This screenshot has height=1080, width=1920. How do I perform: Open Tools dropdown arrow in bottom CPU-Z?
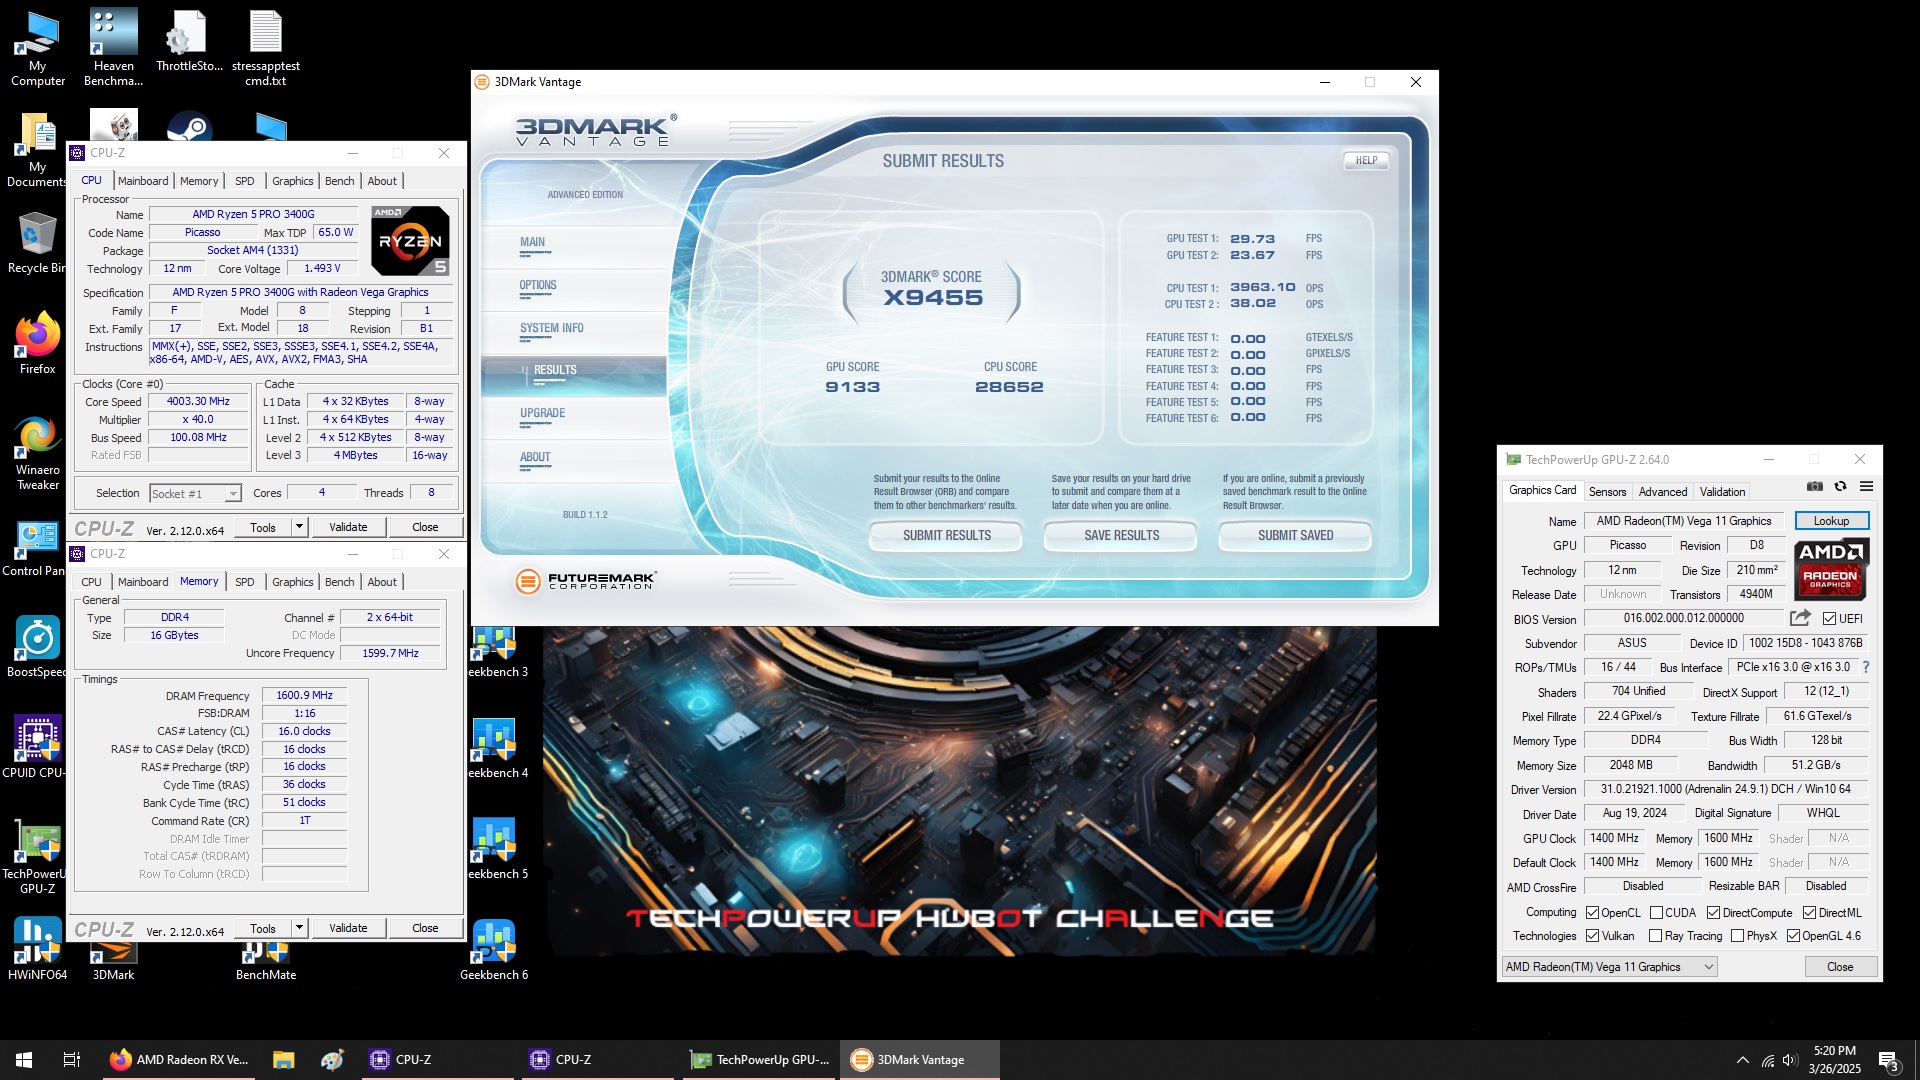[298, 928]
